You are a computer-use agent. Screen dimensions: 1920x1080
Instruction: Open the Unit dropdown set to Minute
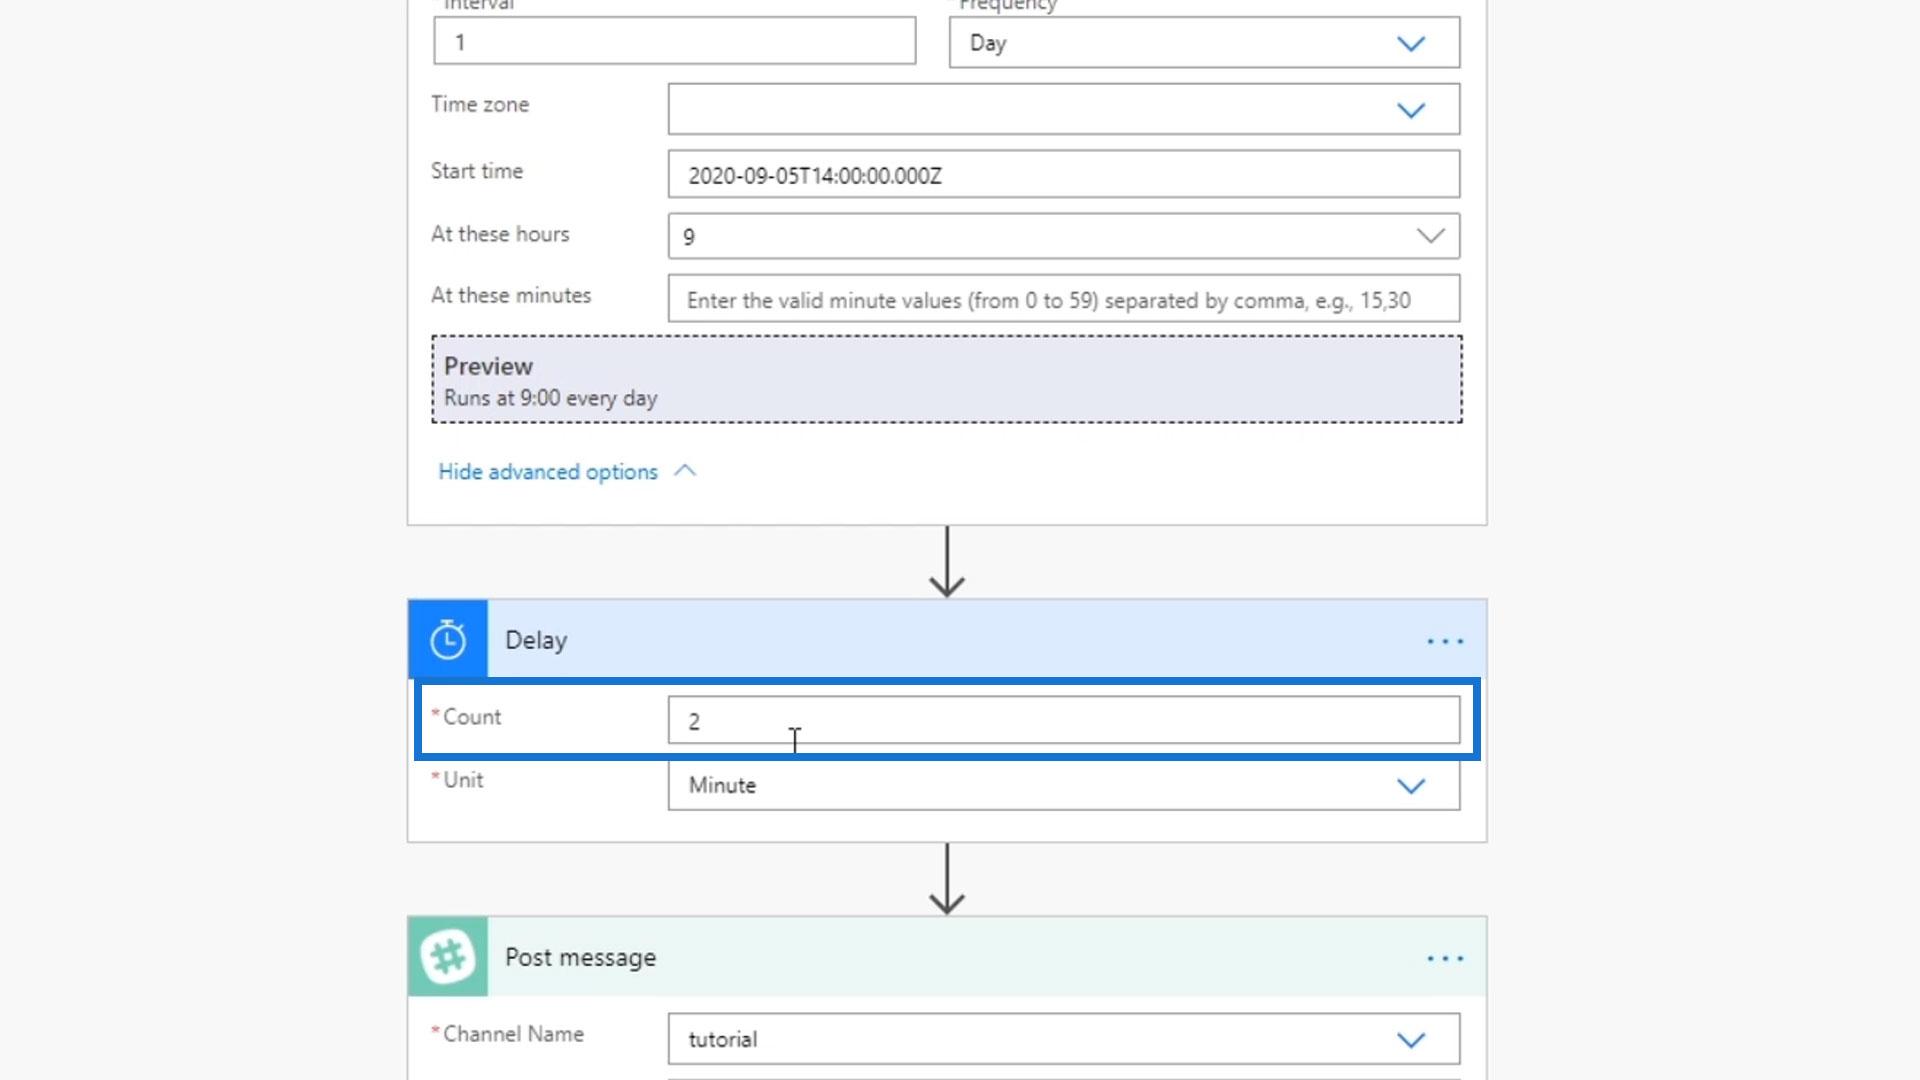tap(1410, 786)
